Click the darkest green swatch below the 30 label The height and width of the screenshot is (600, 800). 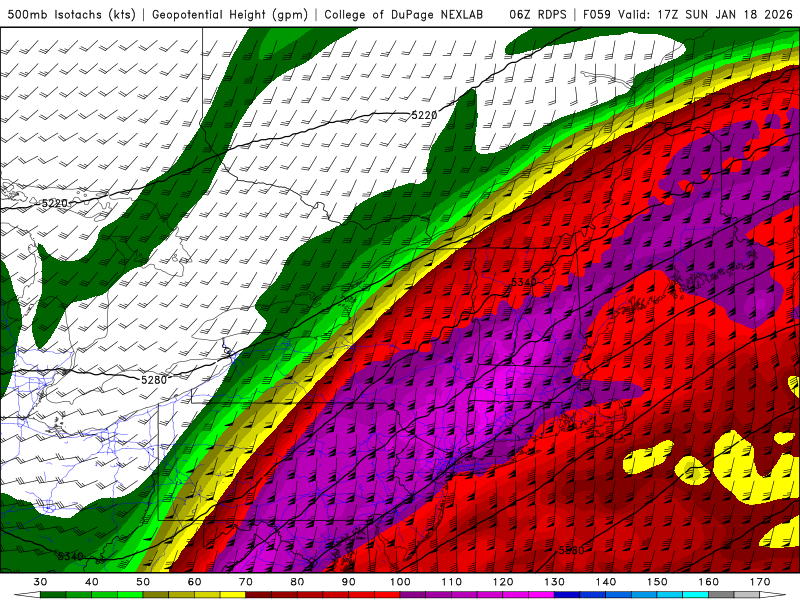click(x=53, y=595)
